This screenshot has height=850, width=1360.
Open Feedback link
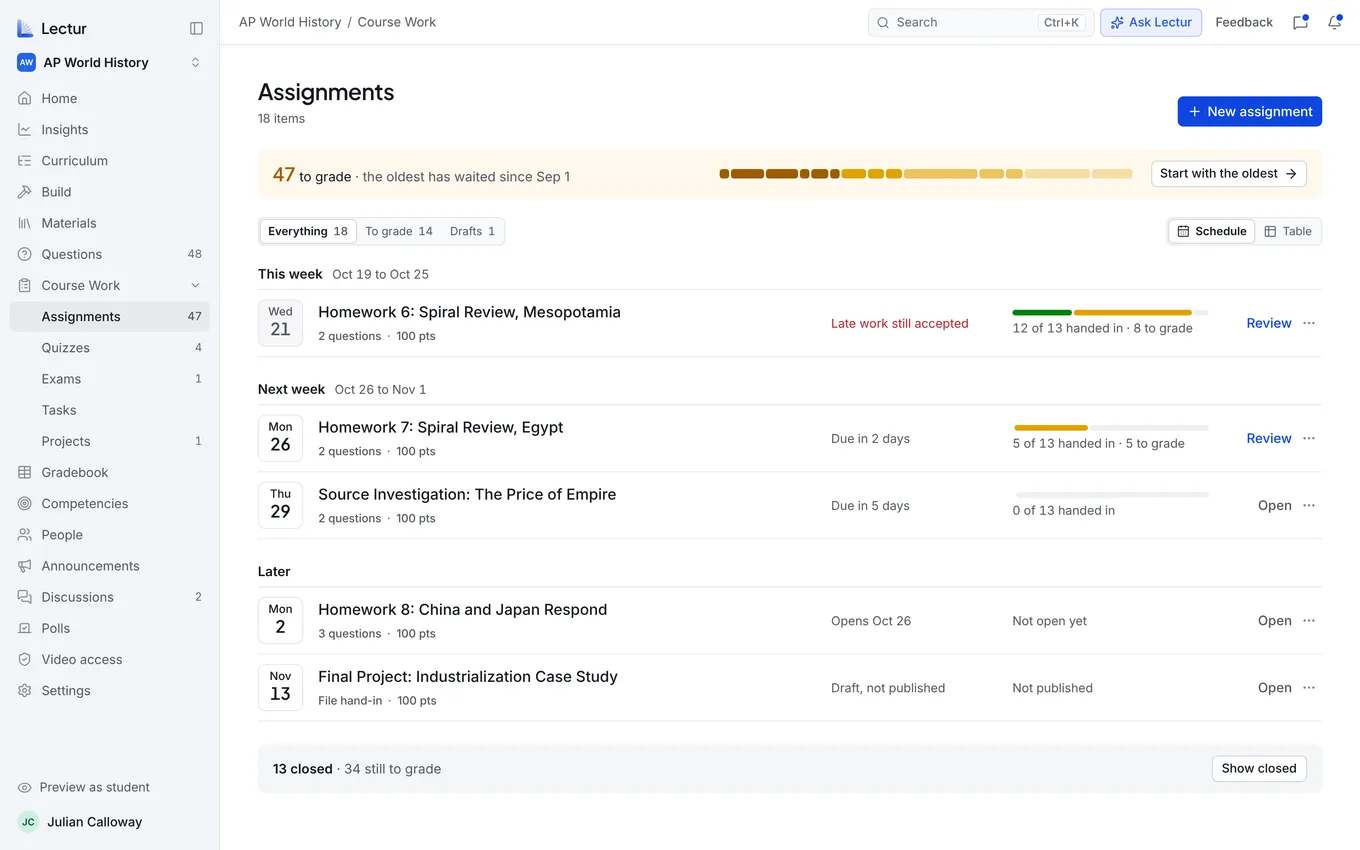coord(1244,22)
